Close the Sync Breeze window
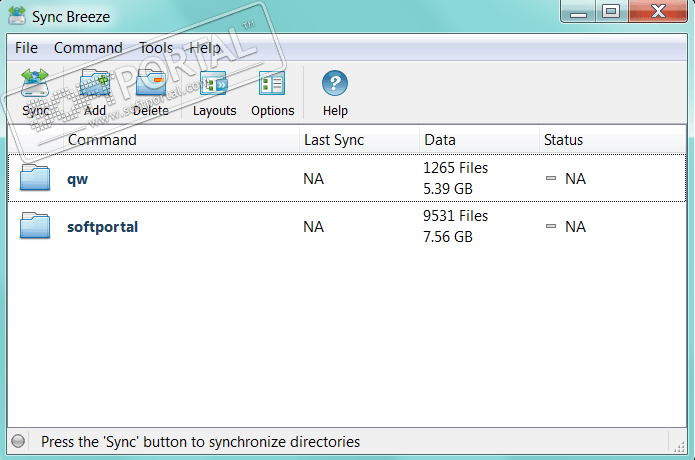The height and width of the screenshot is (460, 695). (x=658, y=12)
